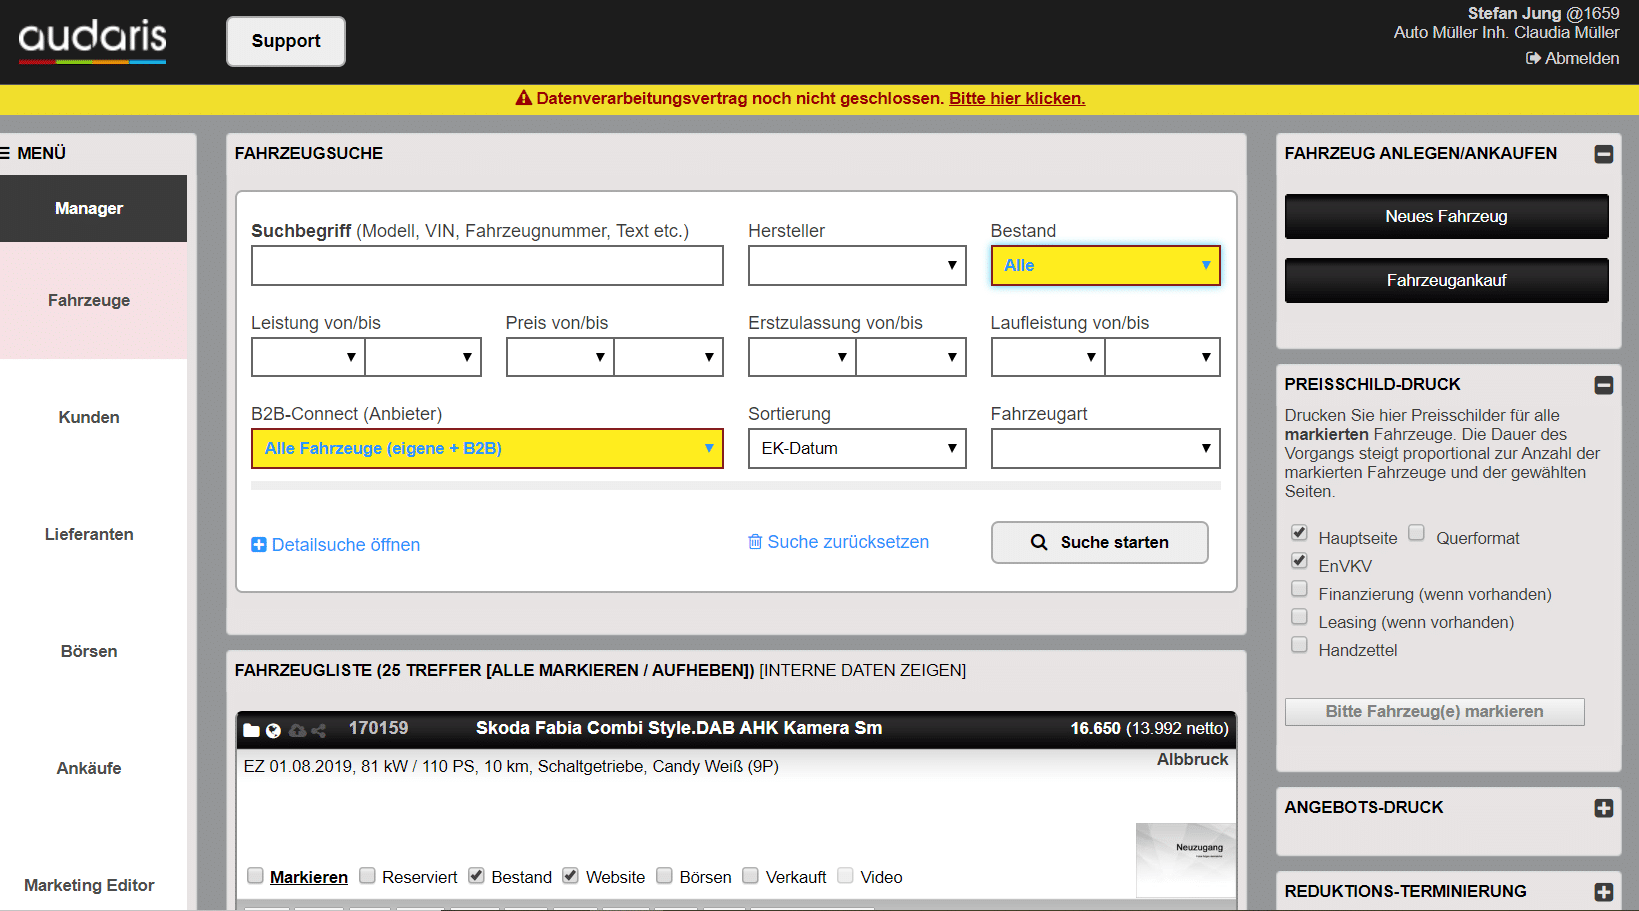
Task: Click the Abmelden logout icon
Action: click(1532, 58)
